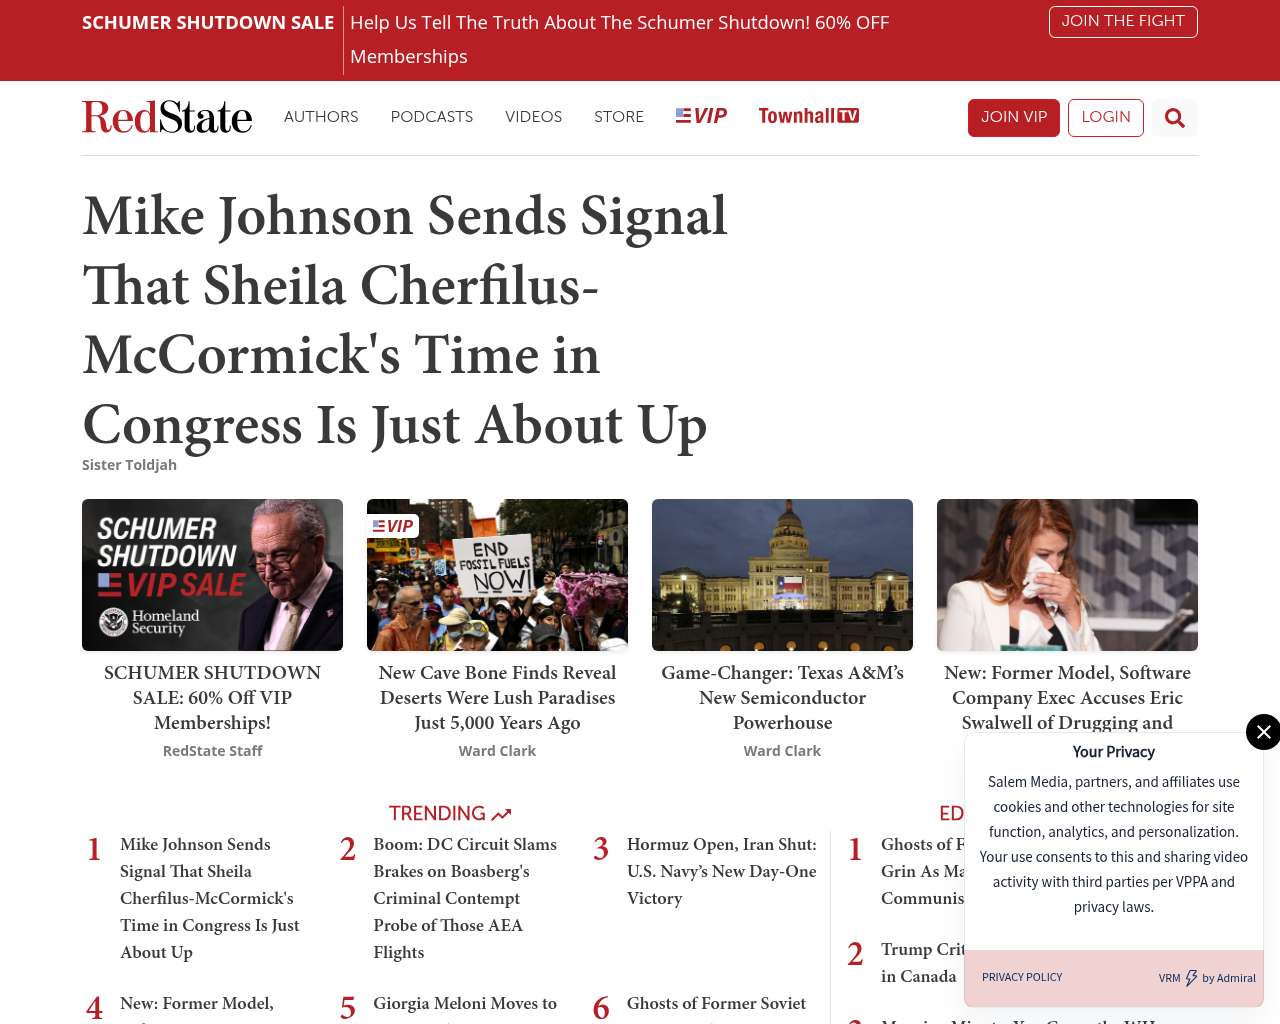
Task: Click the by Admiral link
Action: coord(1229,979)
